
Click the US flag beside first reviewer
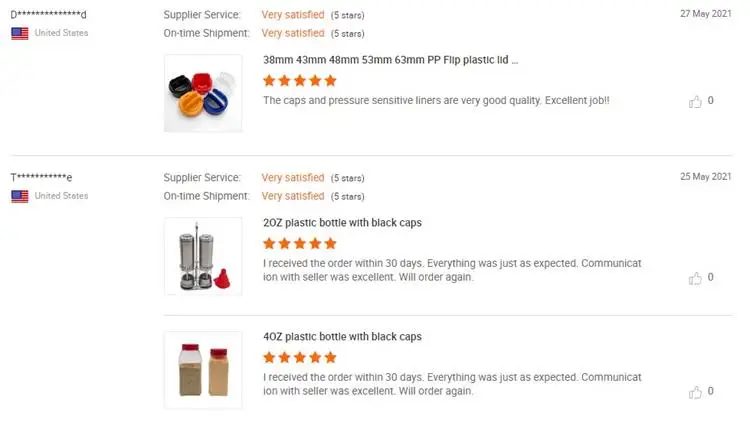pos(19,33)
